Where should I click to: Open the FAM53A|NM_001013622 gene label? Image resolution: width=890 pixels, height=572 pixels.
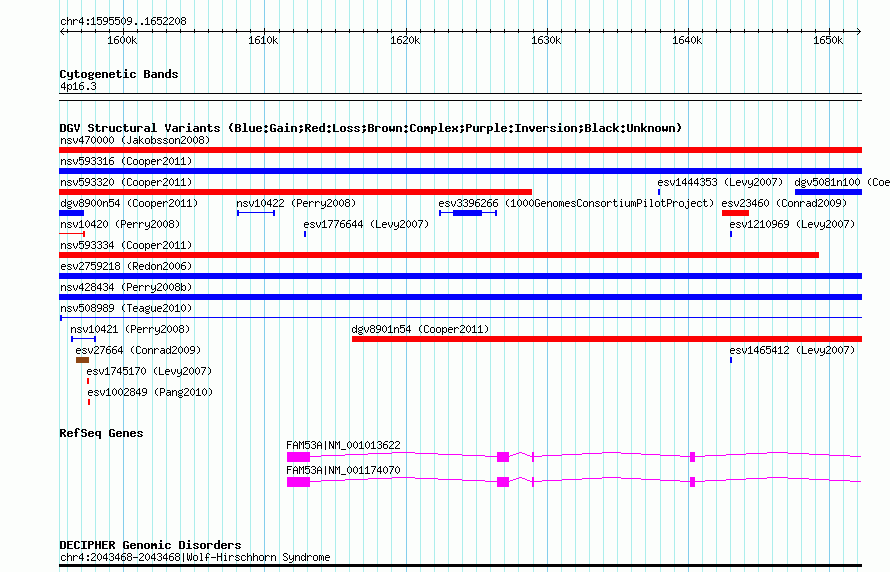tap(343, 445)
